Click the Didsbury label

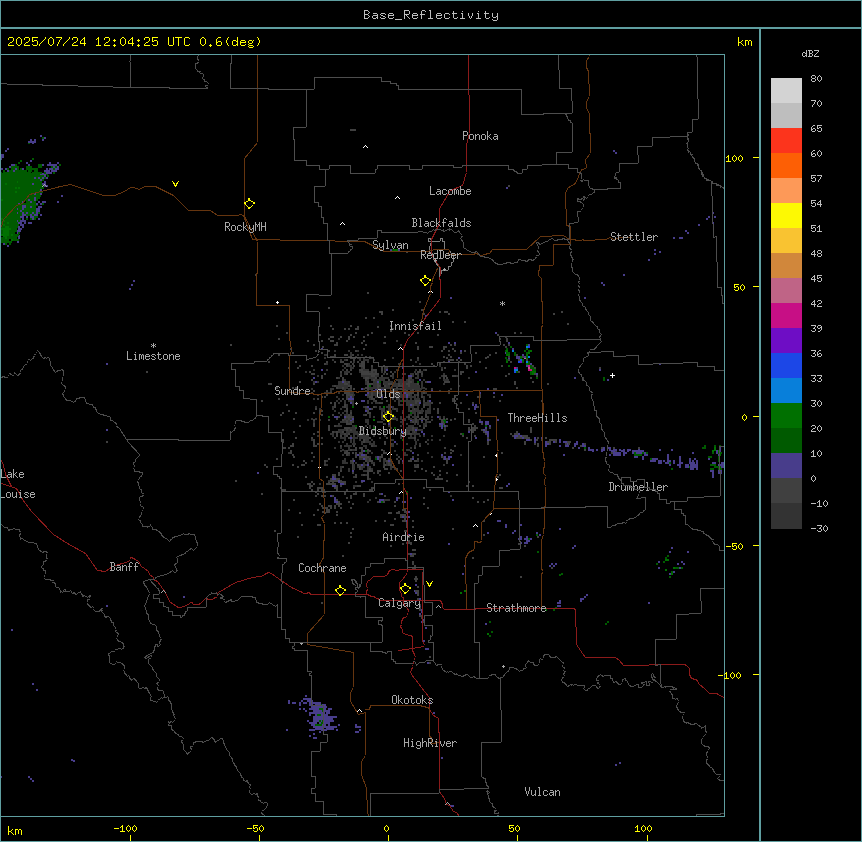coord(383,431)
